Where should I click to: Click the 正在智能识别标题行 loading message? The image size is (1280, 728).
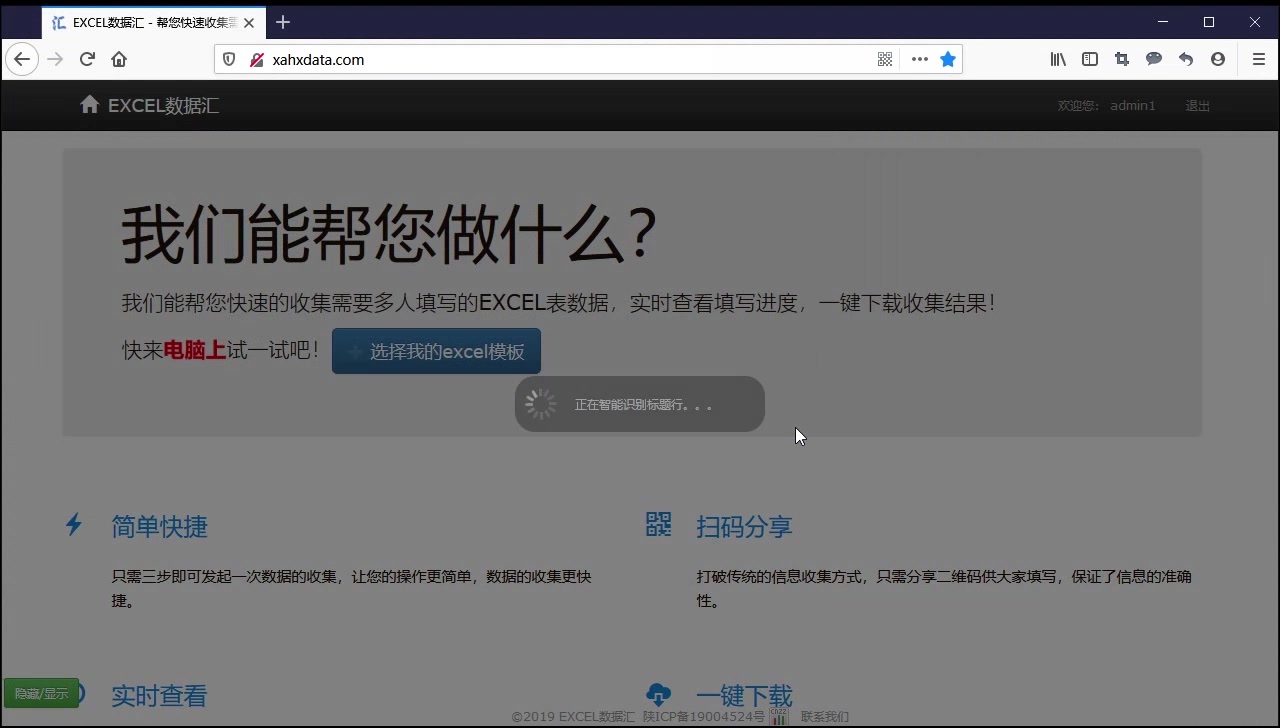coord(644,405)
